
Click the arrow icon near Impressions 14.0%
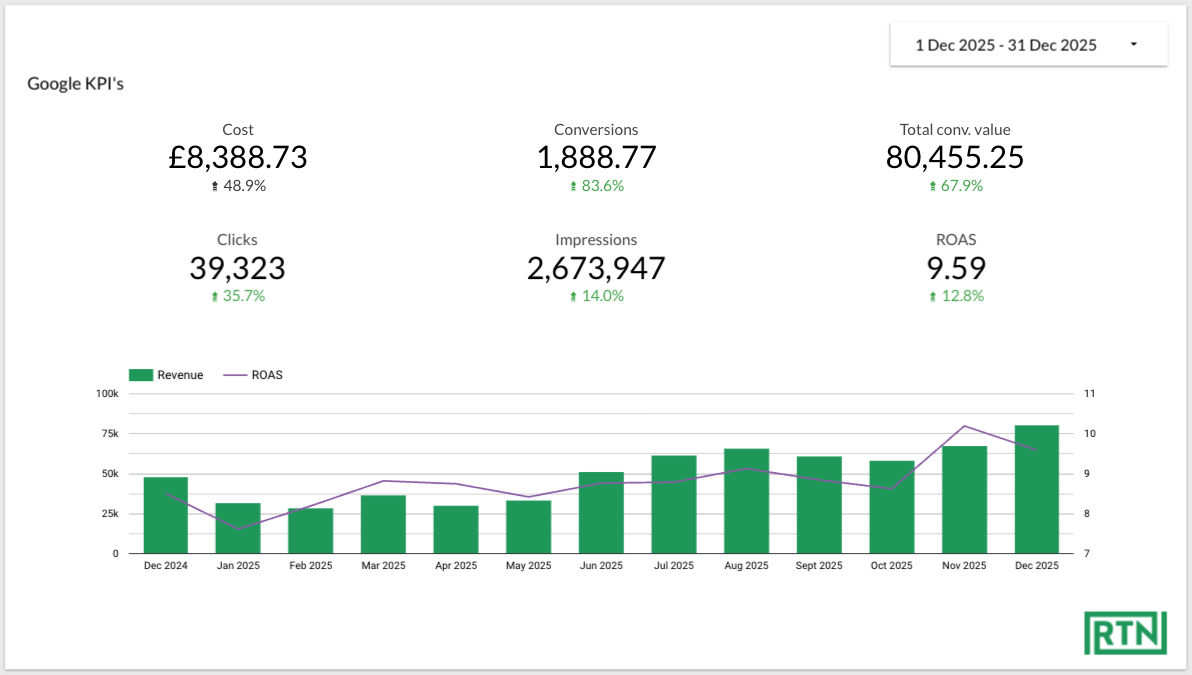tap(572, 295)
